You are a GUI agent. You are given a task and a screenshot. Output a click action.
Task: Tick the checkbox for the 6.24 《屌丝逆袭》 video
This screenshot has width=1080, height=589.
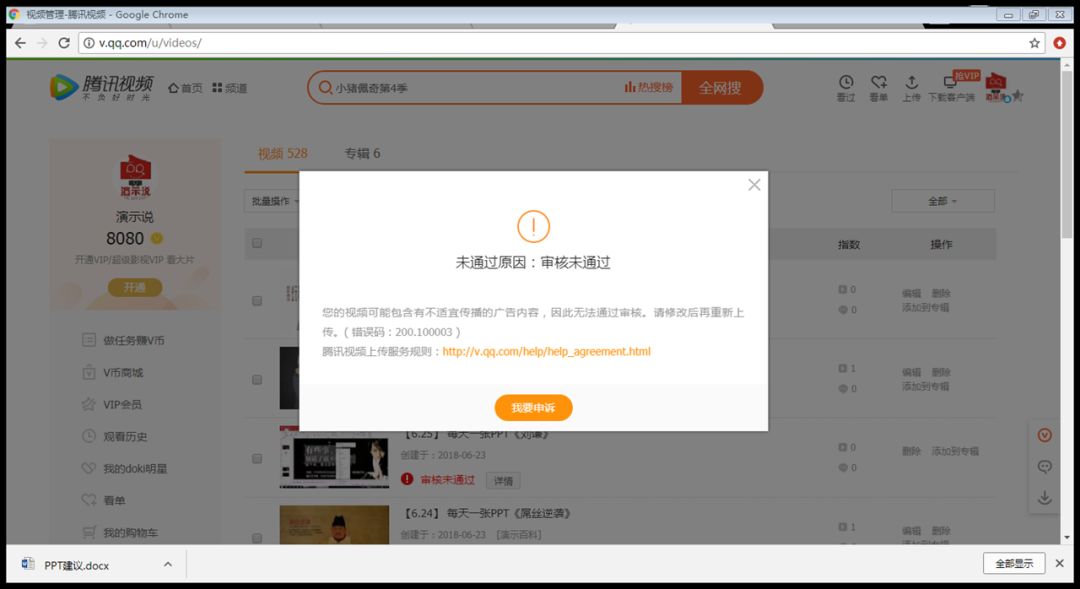tap(257, 538)
